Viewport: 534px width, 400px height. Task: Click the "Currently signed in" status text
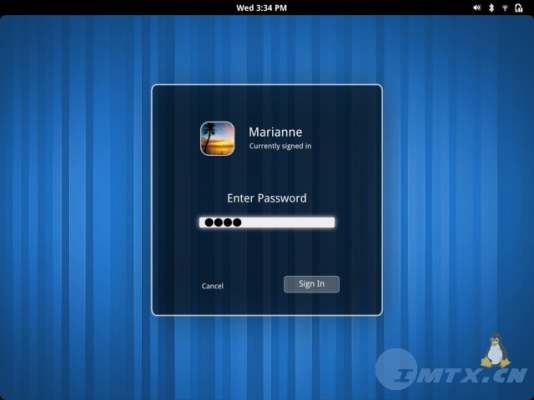pyautogui.click(x=280, y=146)
